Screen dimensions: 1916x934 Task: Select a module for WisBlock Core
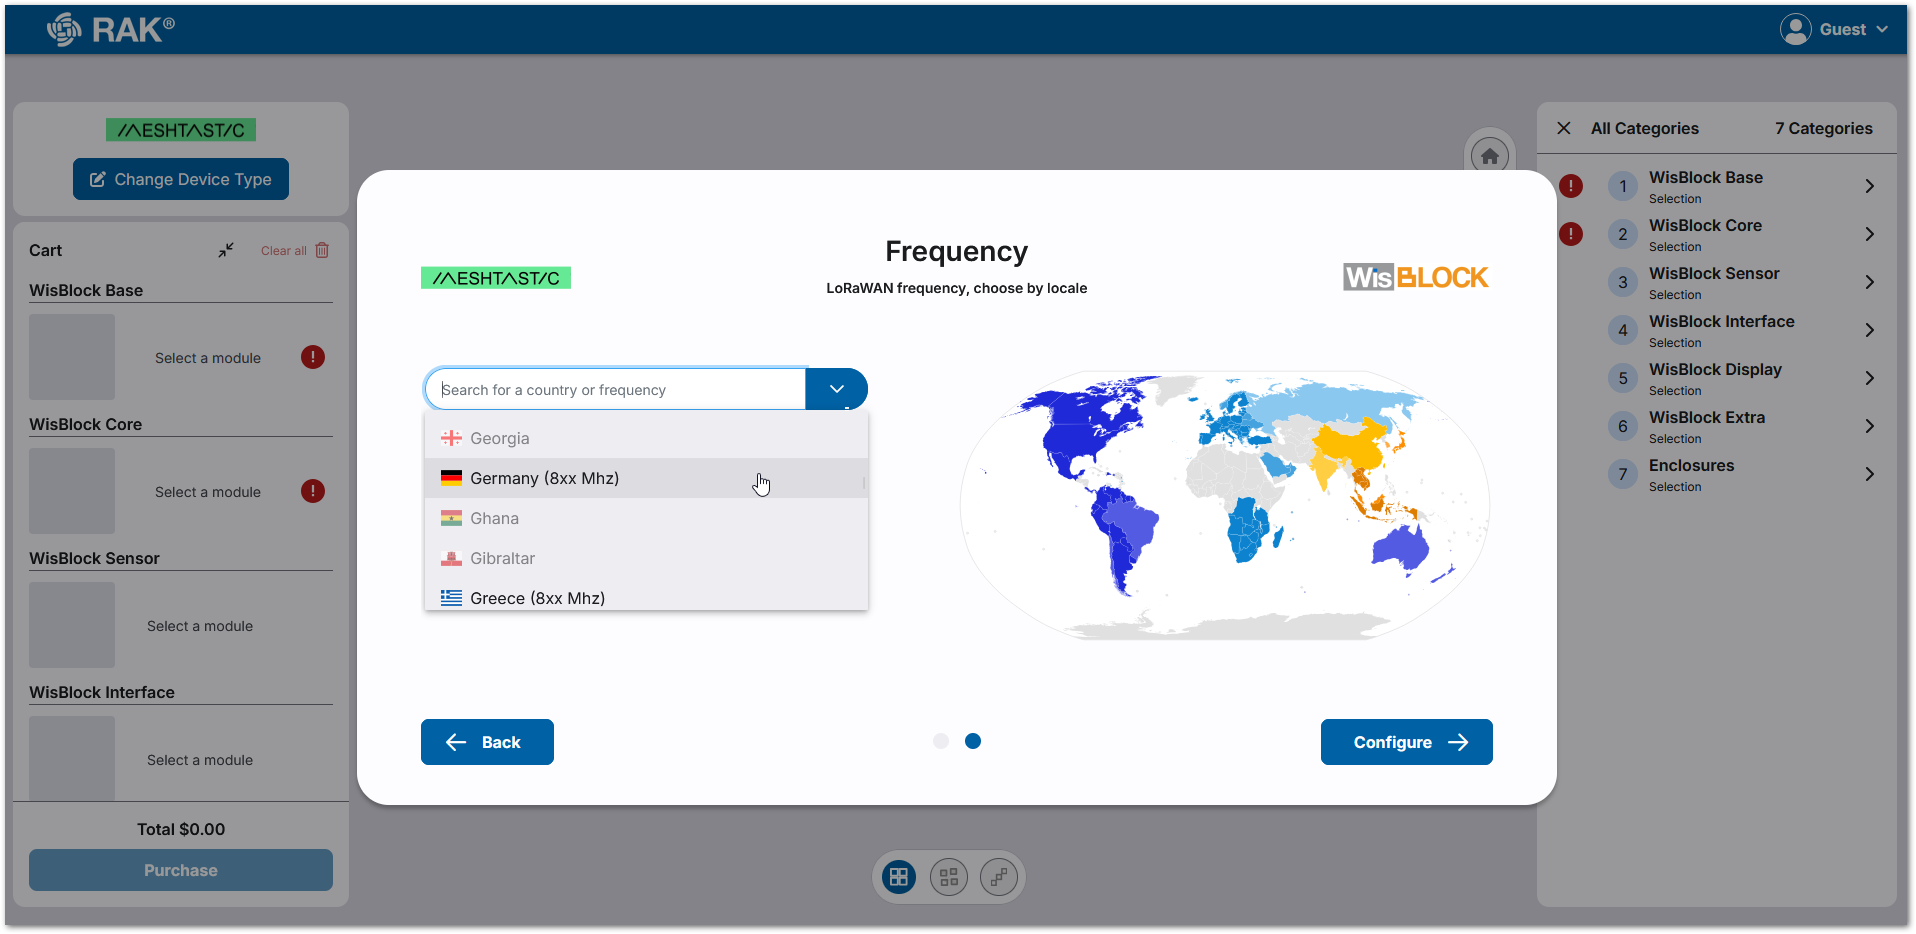[208, 492]
